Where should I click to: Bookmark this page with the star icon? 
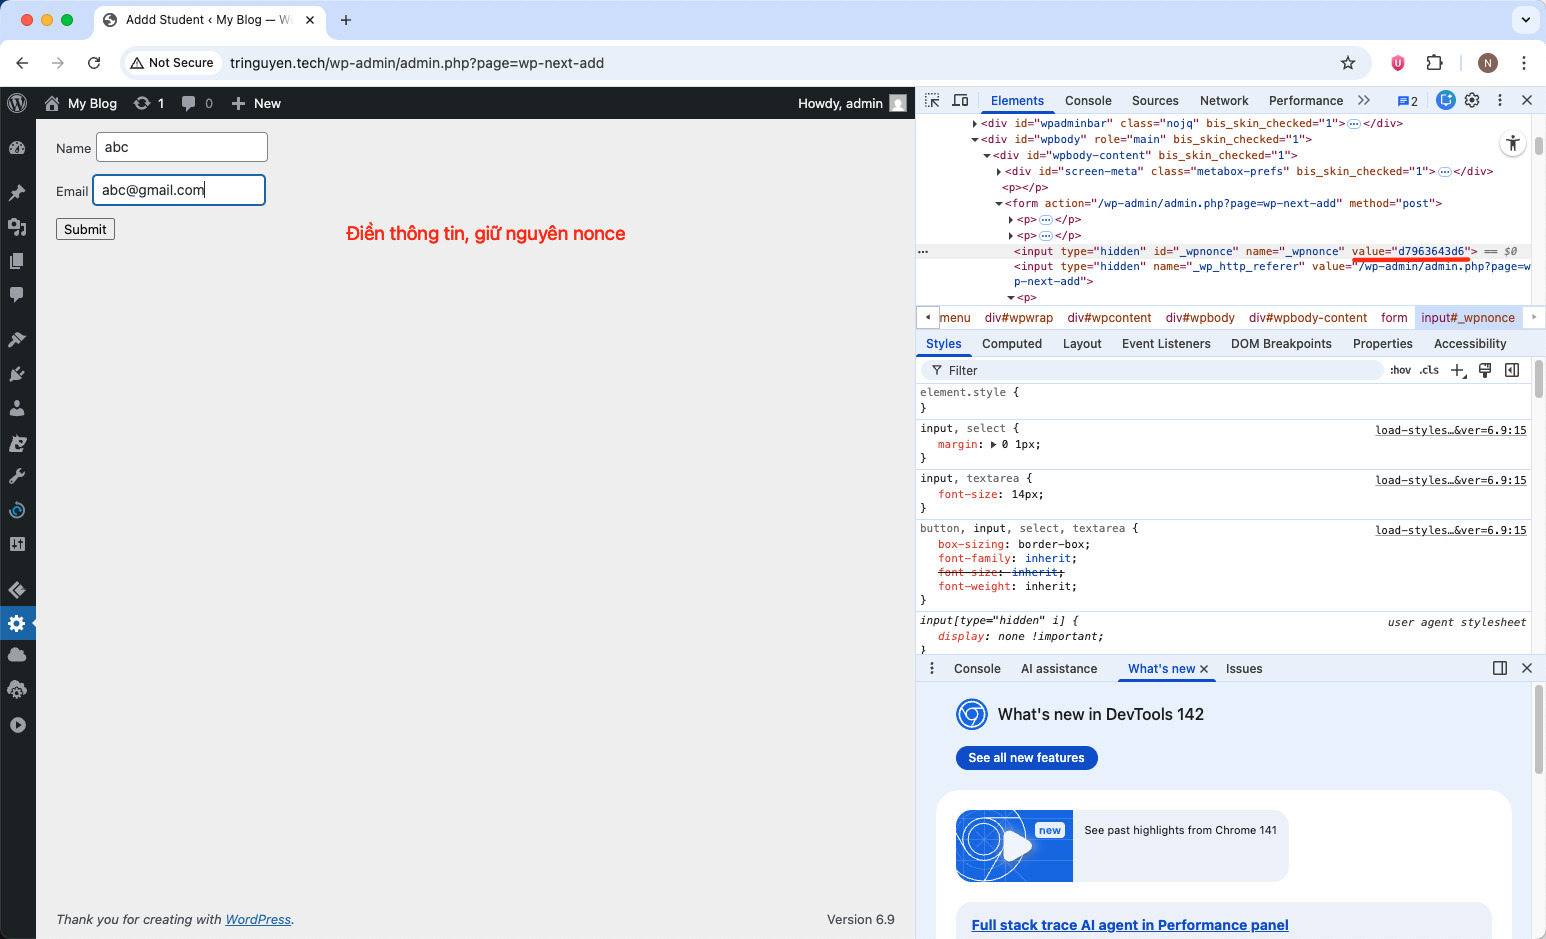point(1348,63)
